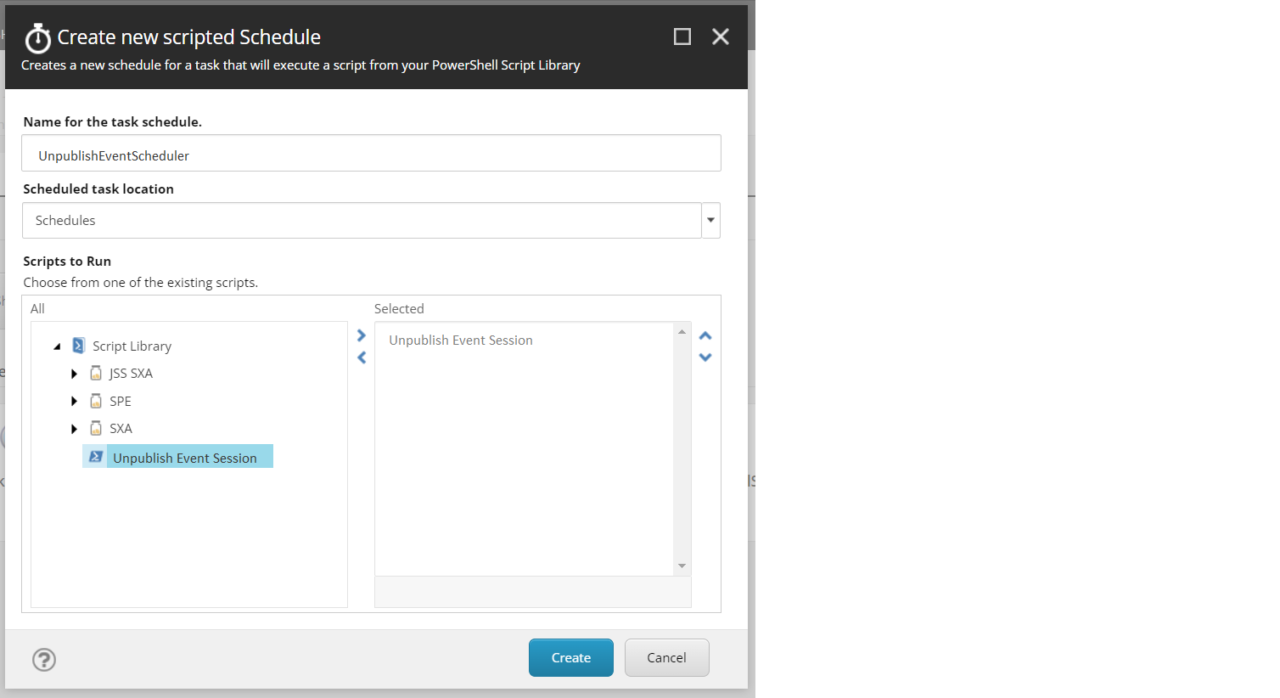
Task: Expand the JSS SXA folder
Action: pos(74,374)
